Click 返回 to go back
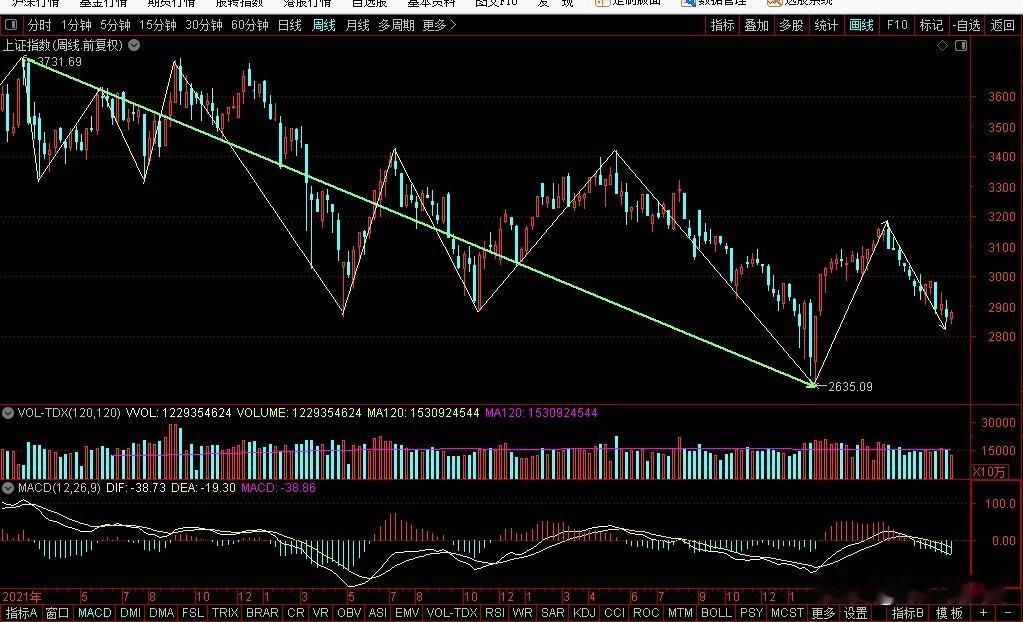Screen dimensions: 1023x622 point(1003,25)
